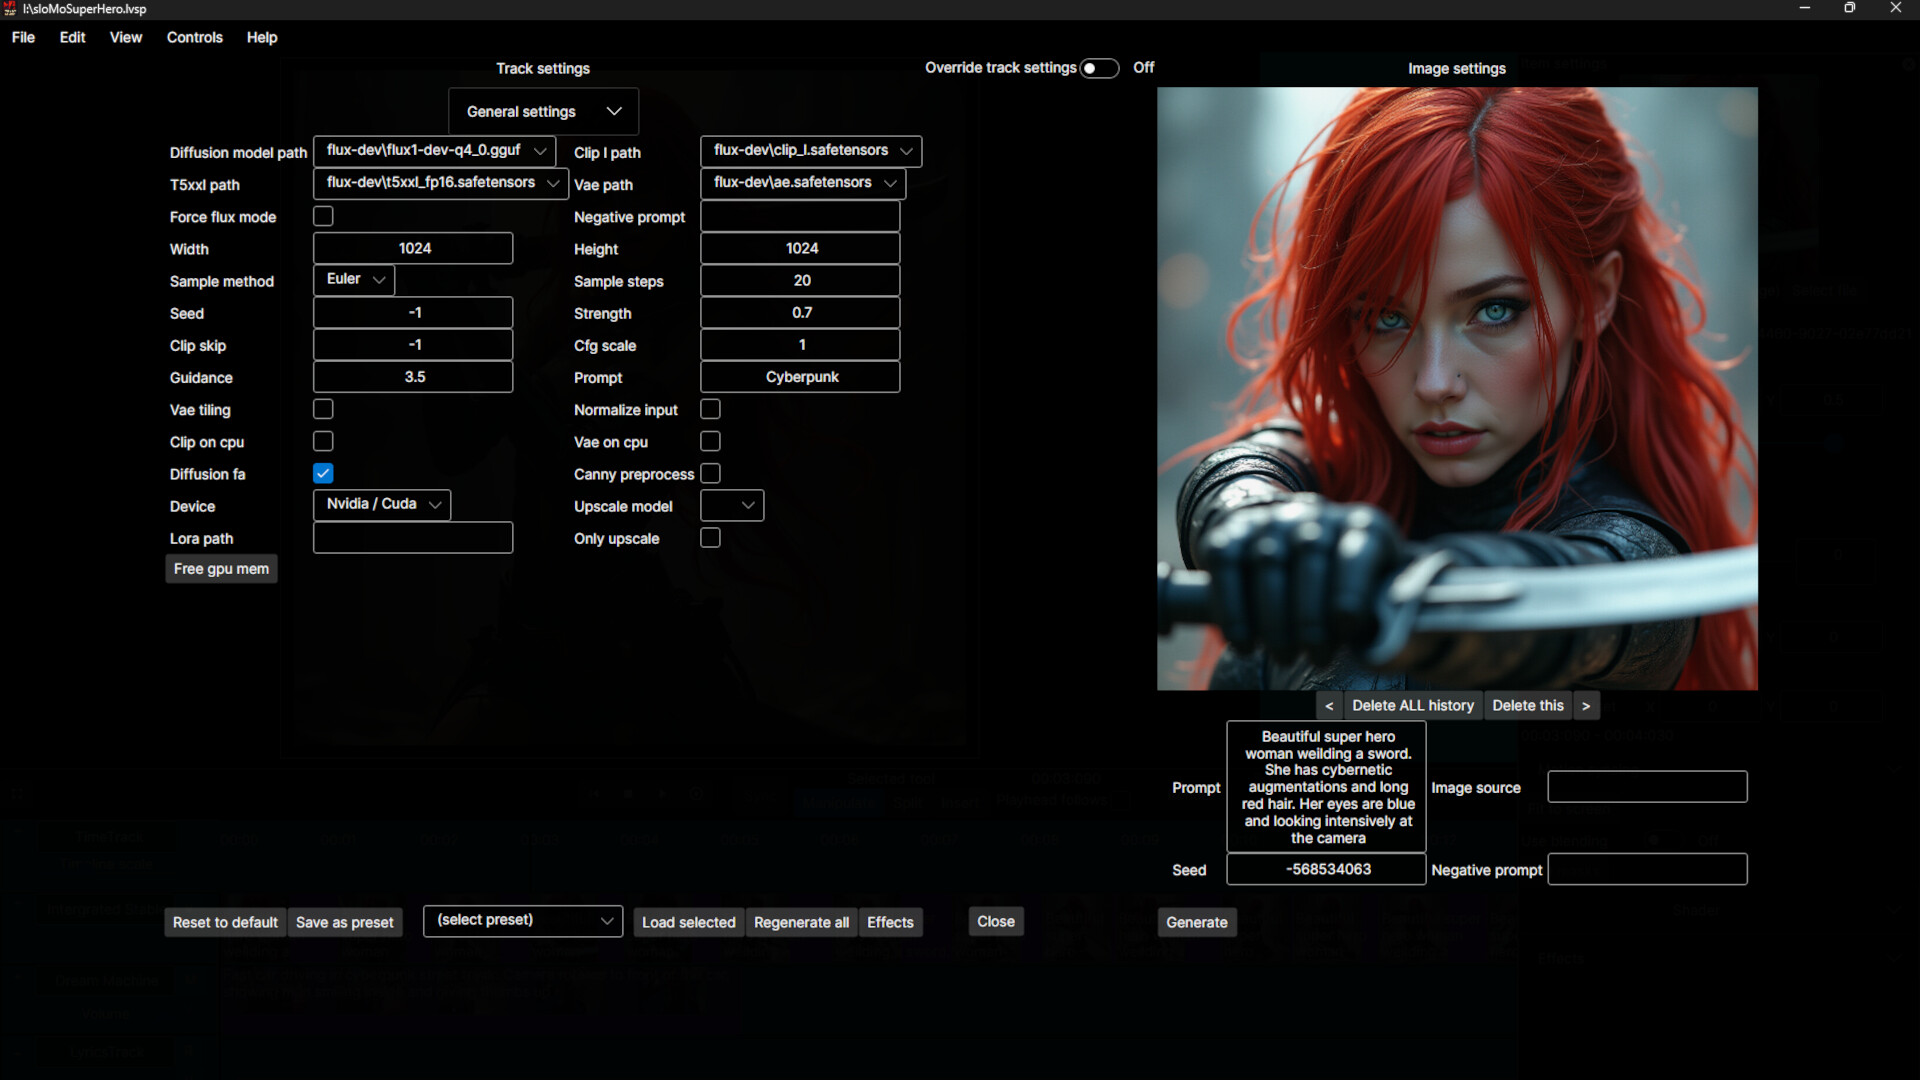The height and width of the screenshot is (1080, 1920).
Task: Open the General settings dropdown
Action: pyautogui.click(x=543, y=111)
